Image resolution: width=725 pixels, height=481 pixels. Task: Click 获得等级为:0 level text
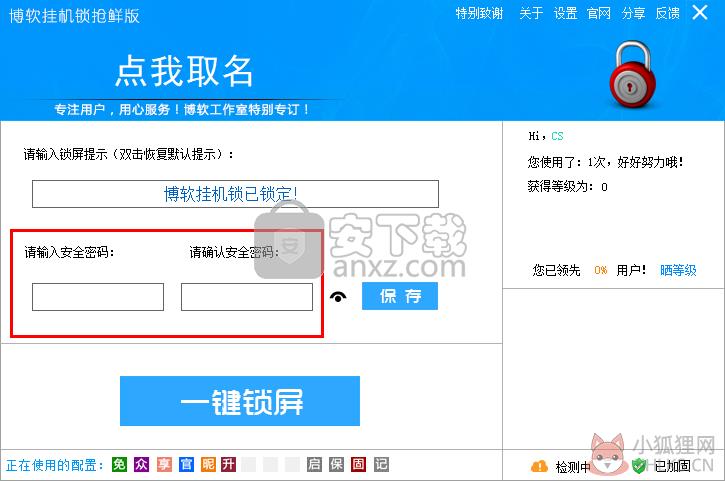pos(567,186)
